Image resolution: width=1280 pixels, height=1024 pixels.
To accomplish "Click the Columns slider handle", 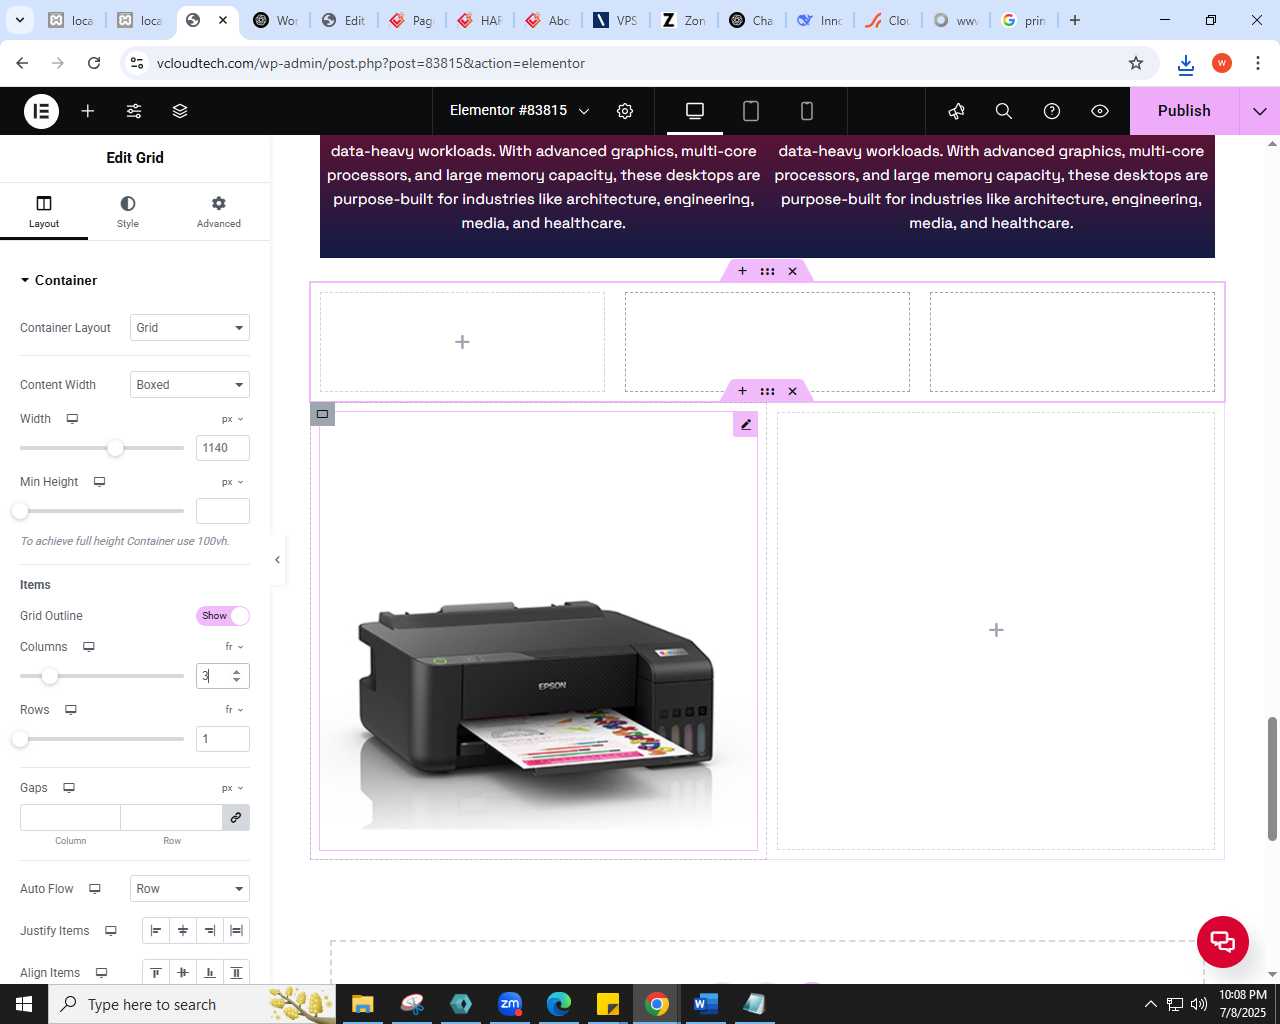I will 49,676.
